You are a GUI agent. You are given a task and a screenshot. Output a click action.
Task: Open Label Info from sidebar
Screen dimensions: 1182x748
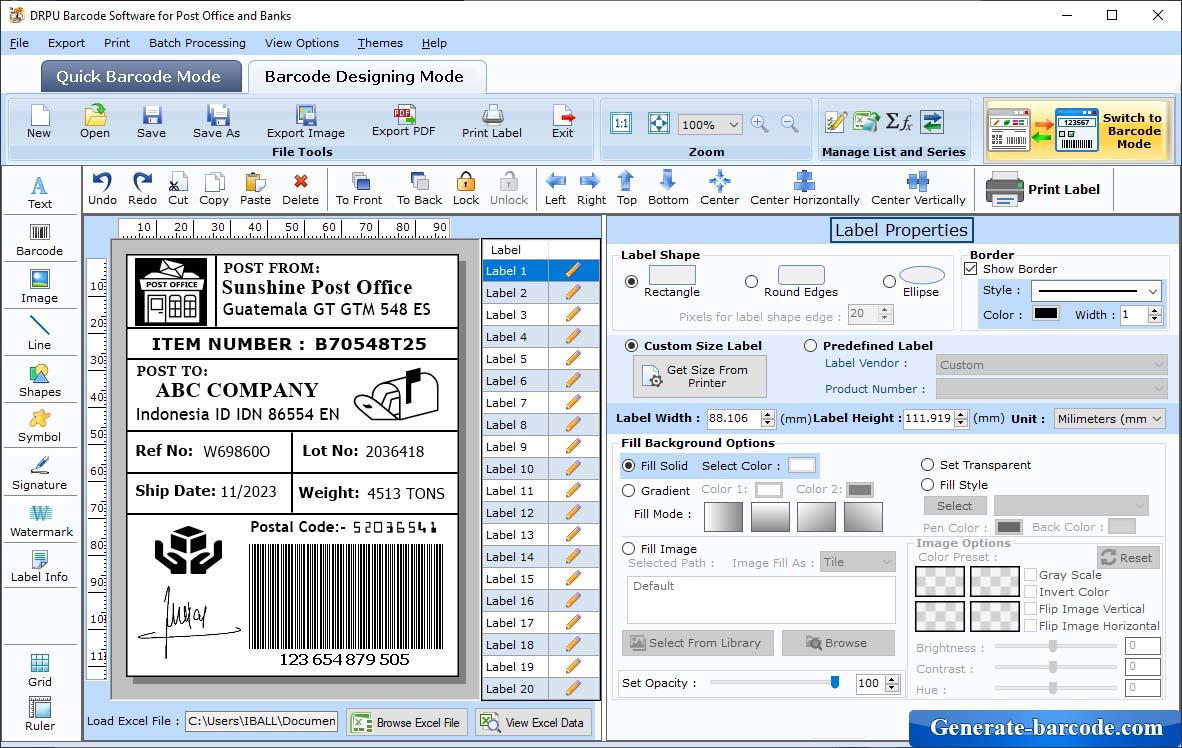[40, 566]
